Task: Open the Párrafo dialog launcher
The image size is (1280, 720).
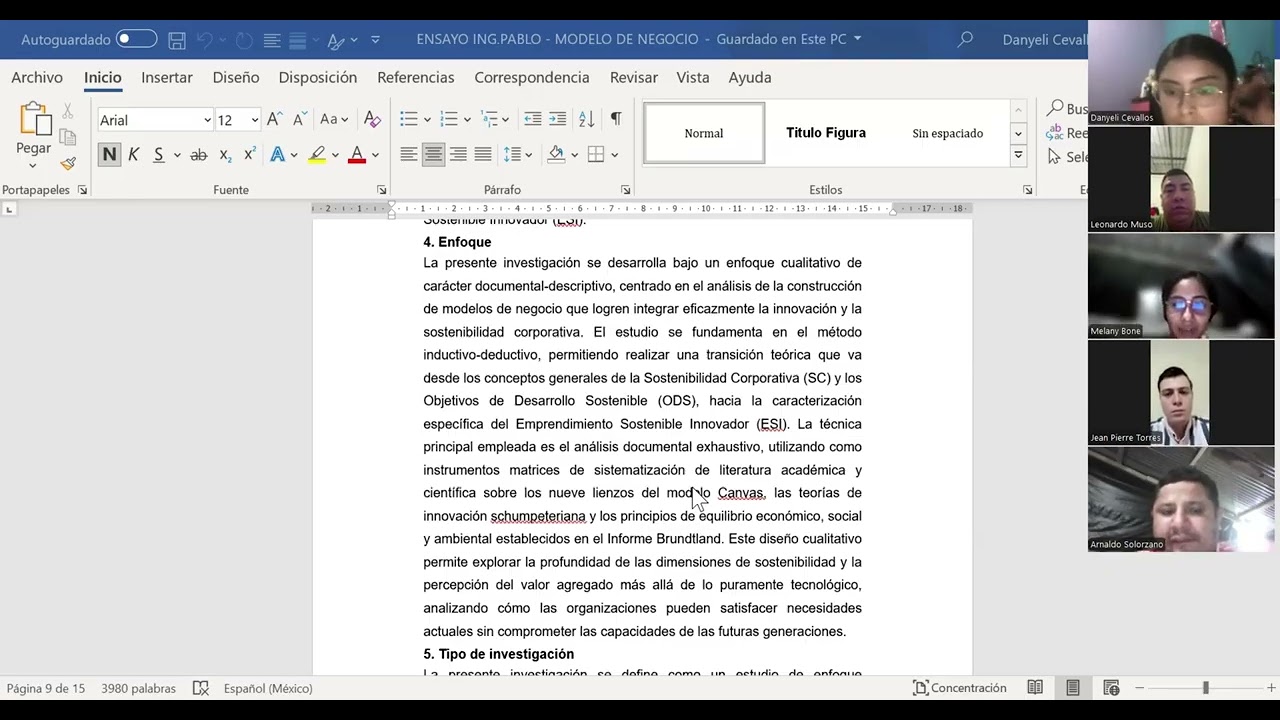Action: [x=625, y=190]
